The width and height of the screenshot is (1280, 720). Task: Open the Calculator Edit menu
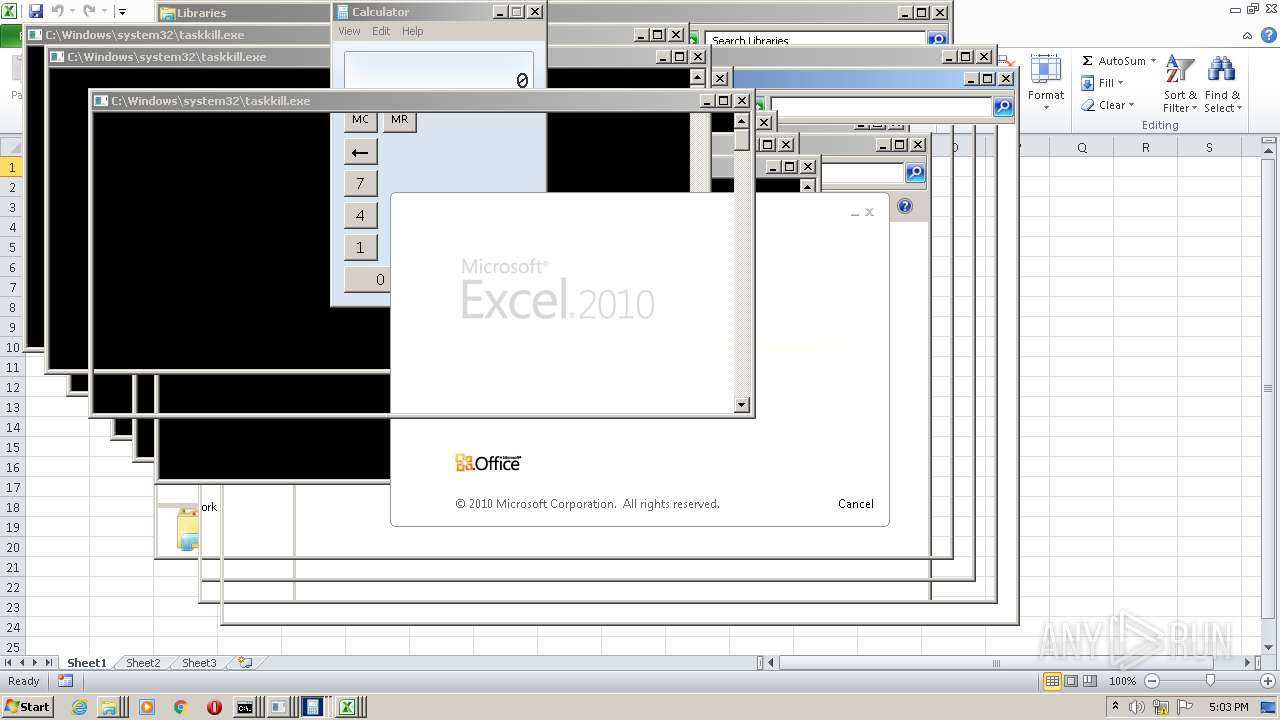(381, 31)
